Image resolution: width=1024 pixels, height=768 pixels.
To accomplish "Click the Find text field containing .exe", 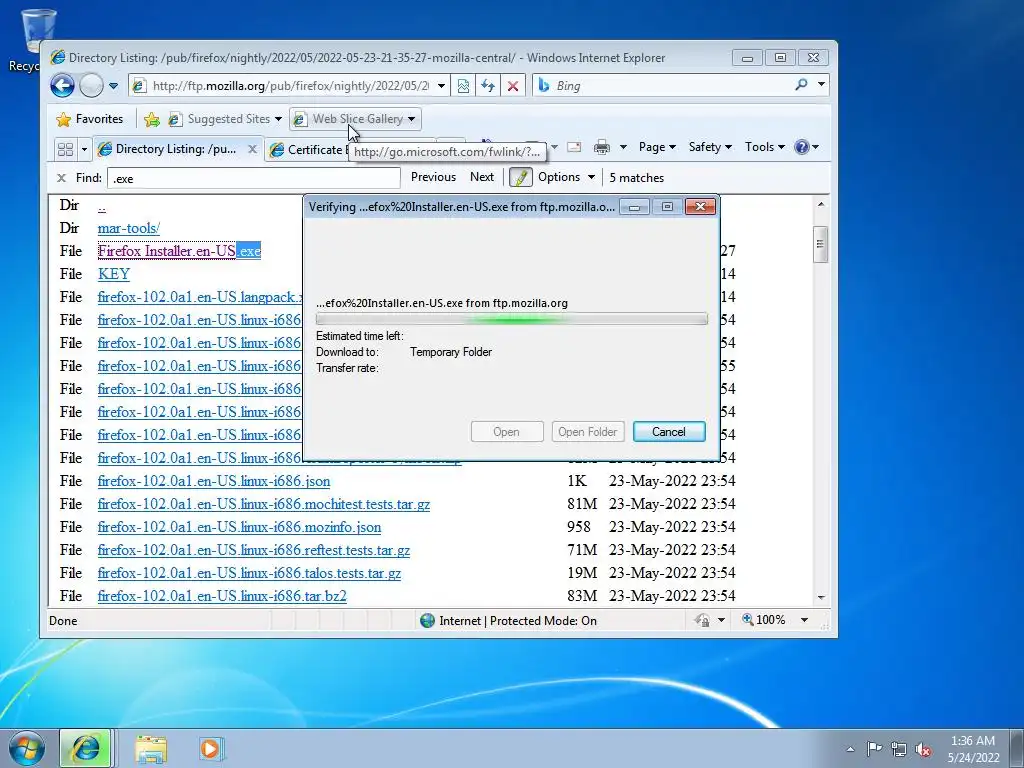I will (x=253, y=178).
